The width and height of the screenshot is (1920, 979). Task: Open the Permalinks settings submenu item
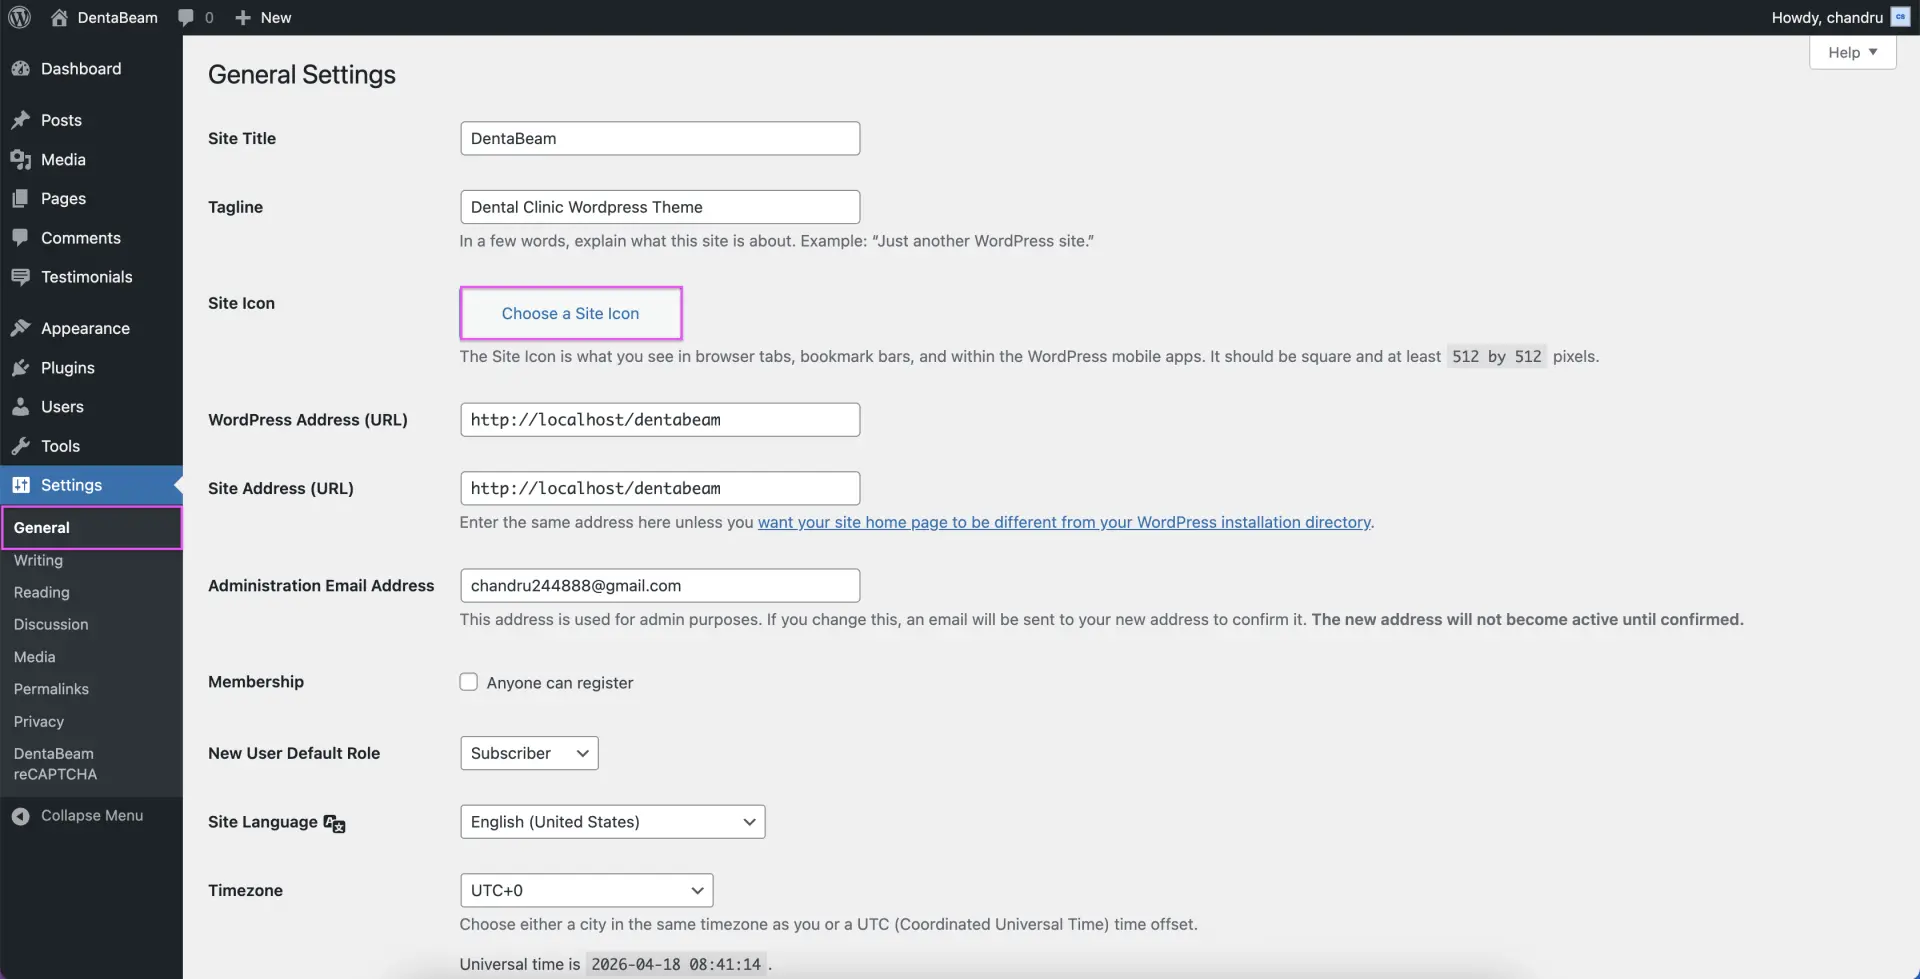[x=51, y=689]
